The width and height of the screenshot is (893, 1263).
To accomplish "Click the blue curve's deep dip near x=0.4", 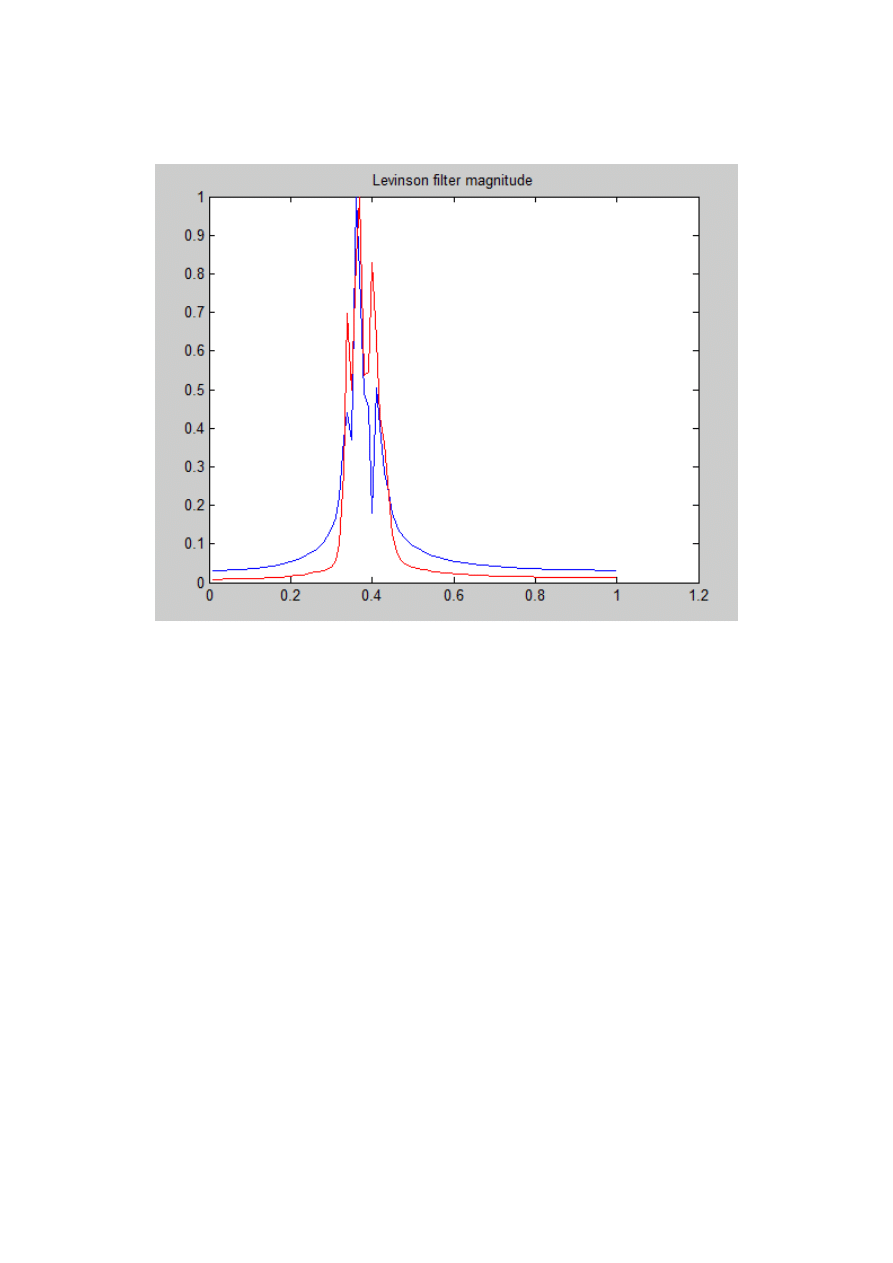I will tap(372, 512).
